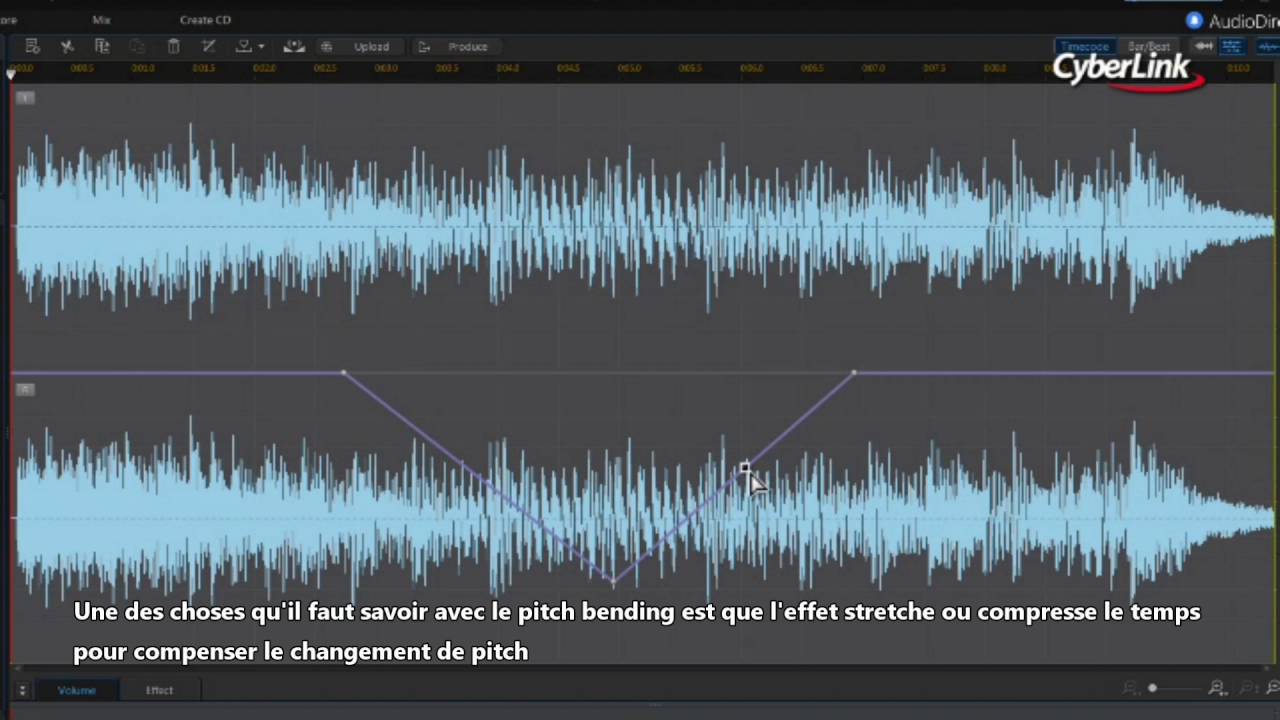Open the Mix tab
Image resolution: width=1280 pixels, height=720 pixels.
tap(101, 20)
